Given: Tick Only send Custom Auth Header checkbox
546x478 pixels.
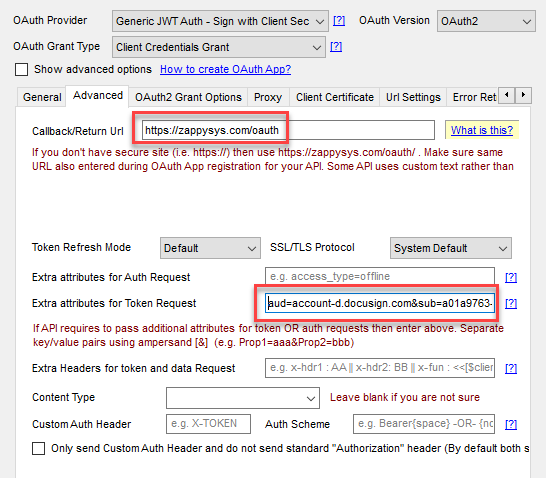Looking at the screenshot, I should click(38, 448).
